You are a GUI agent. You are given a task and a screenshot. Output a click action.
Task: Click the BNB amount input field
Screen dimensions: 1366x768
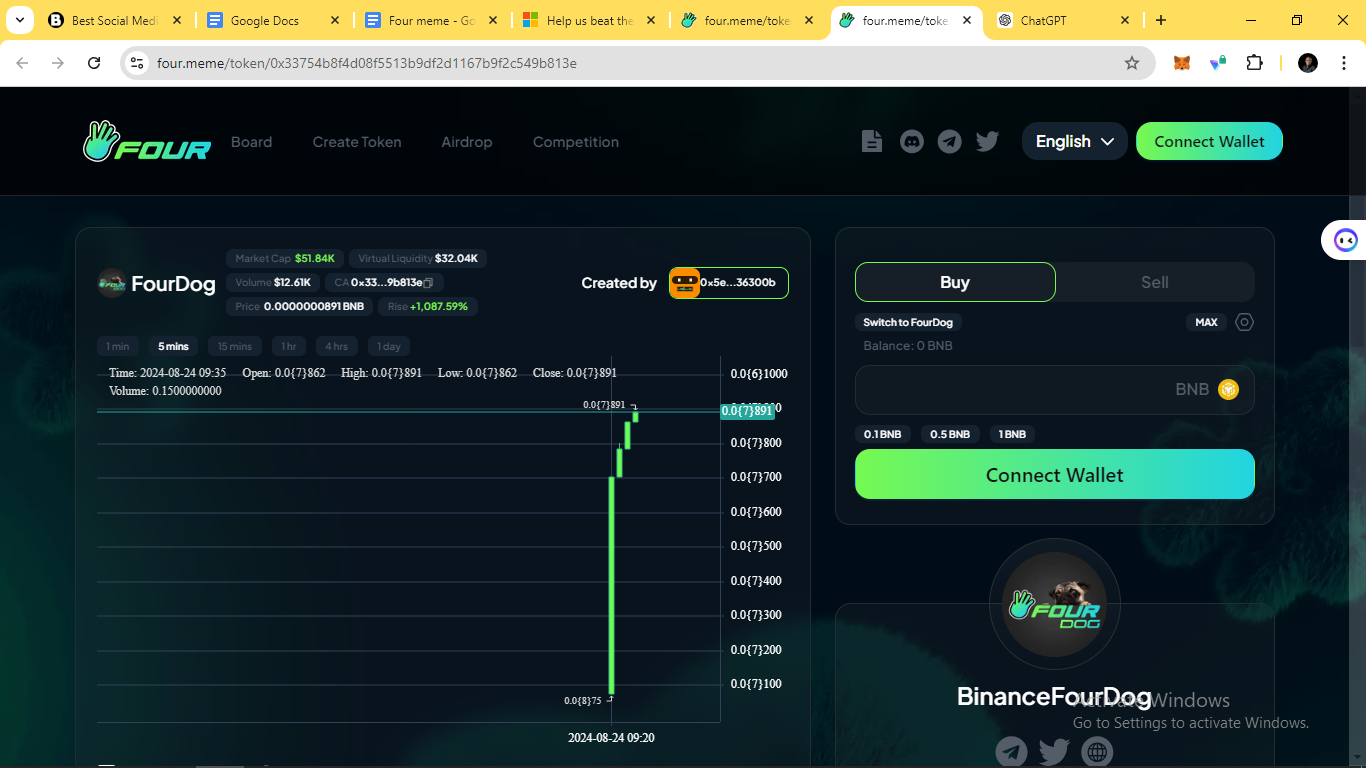(x=1055, y=389)
